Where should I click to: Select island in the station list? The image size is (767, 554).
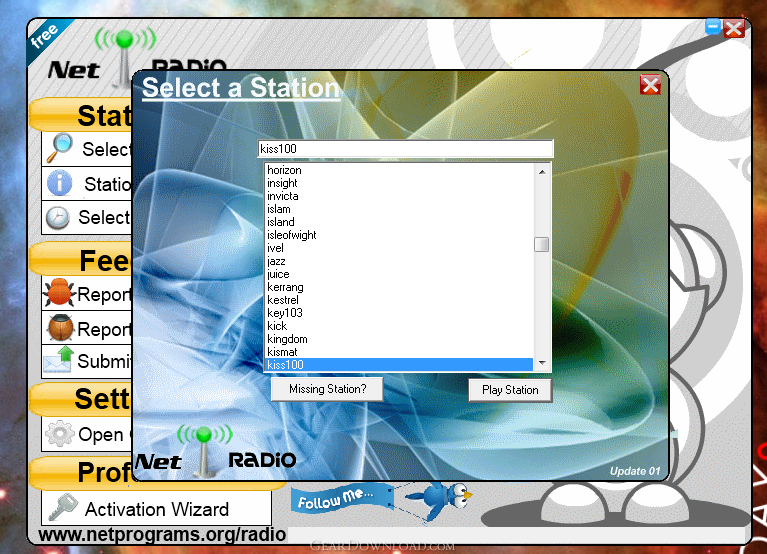(x=399, y=222)
